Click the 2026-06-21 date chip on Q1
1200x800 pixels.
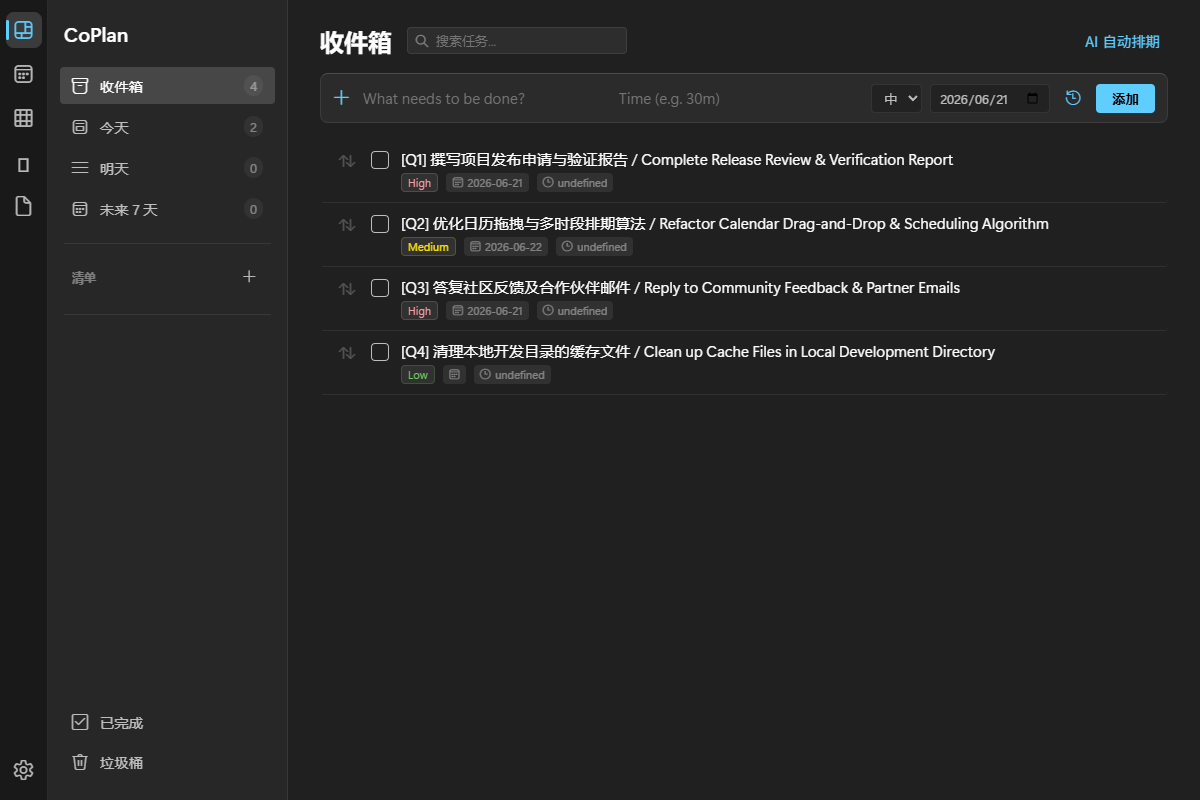point(487,183)
